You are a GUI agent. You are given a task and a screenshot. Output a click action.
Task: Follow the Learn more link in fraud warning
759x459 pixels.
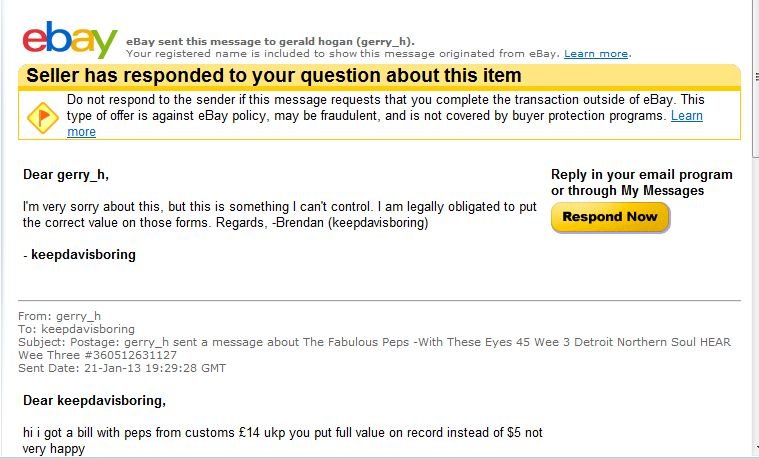click(x=687, y=116)
